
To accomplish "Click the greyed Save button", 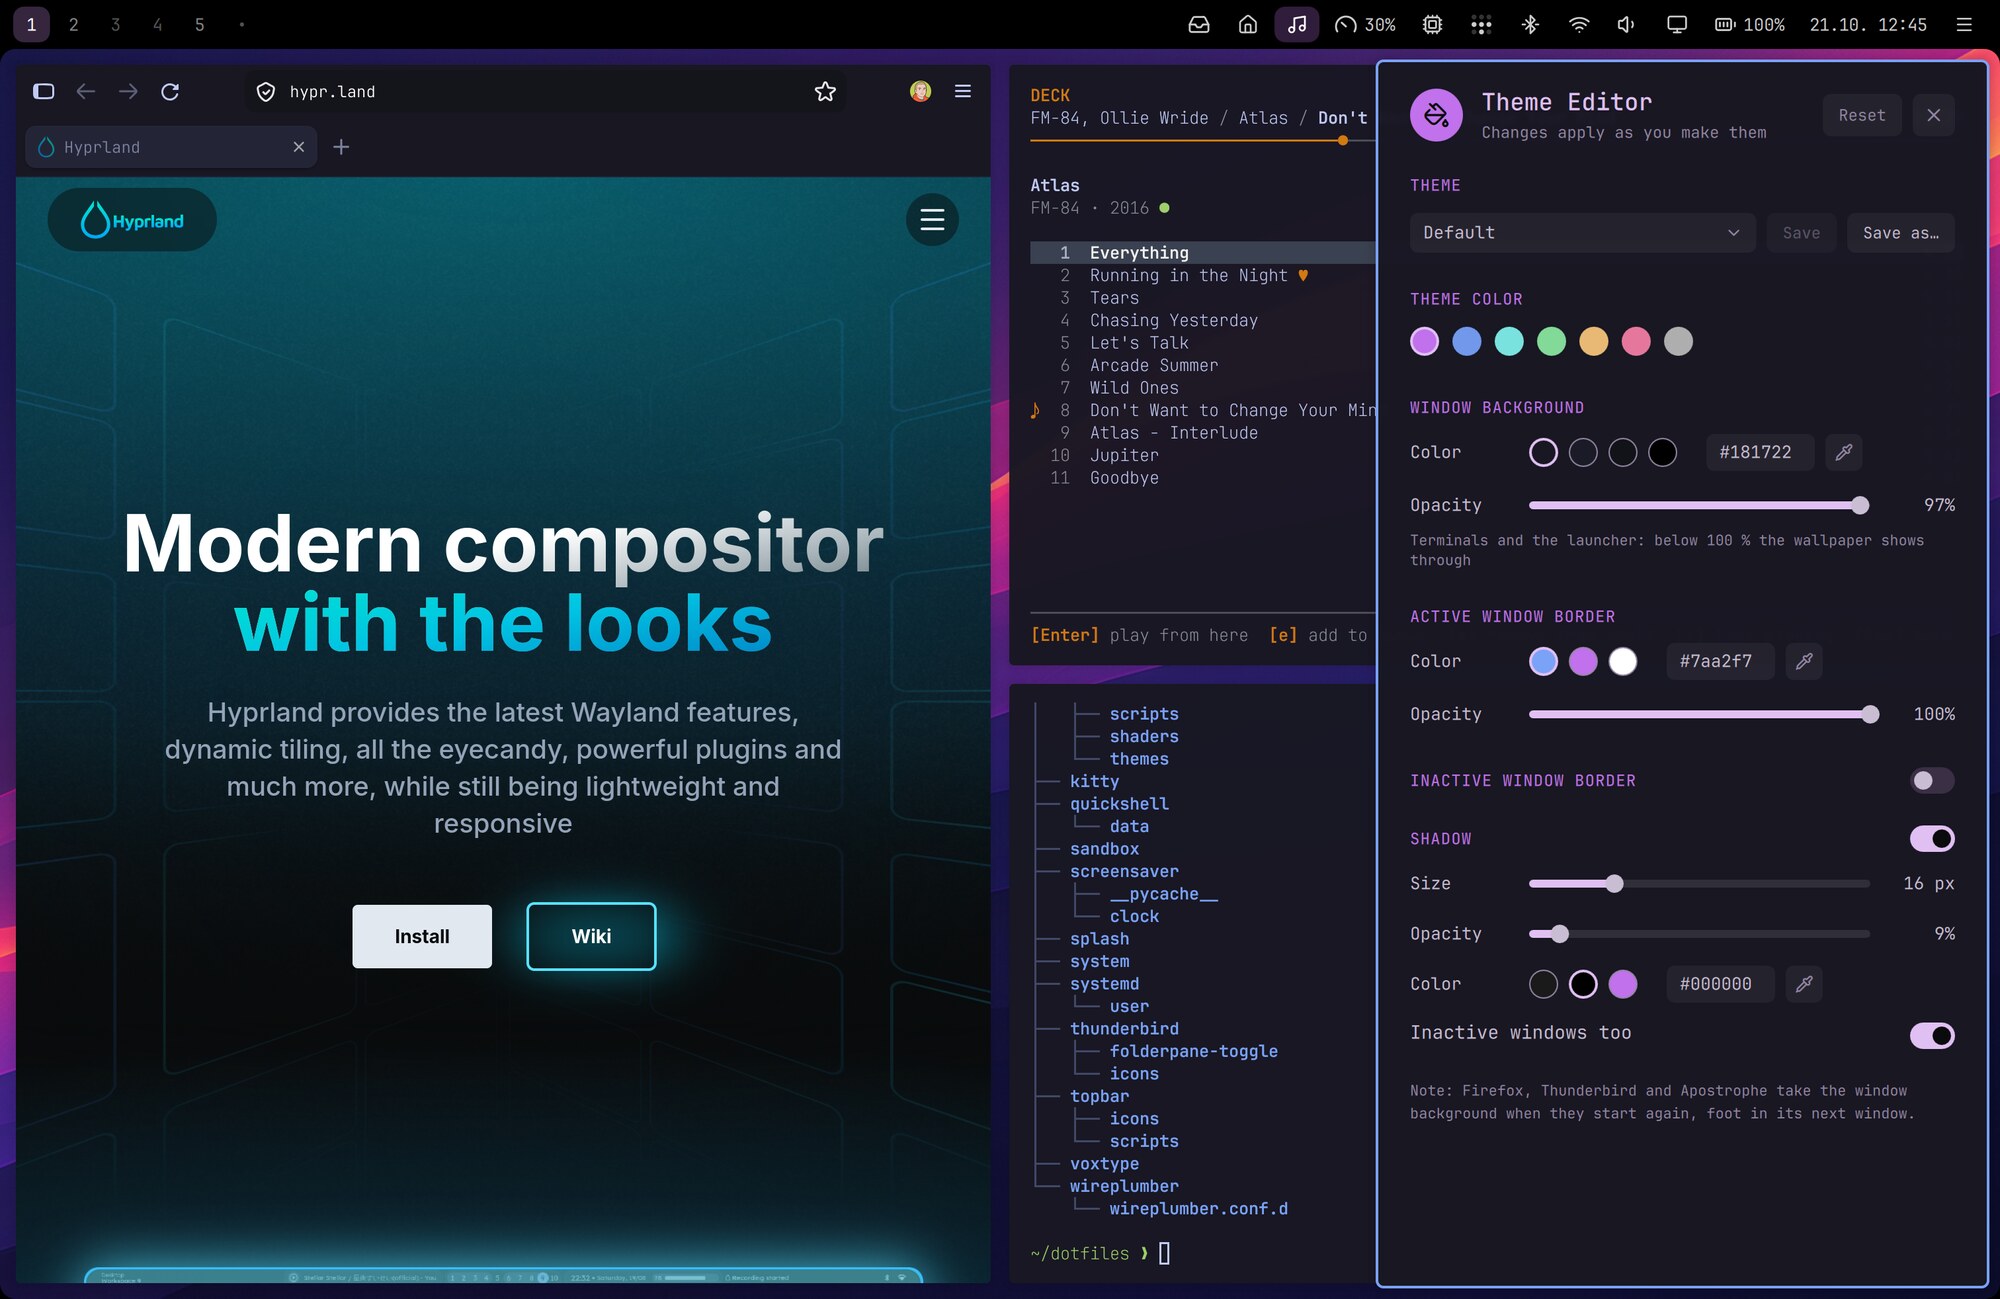I will pos(1801,233).
